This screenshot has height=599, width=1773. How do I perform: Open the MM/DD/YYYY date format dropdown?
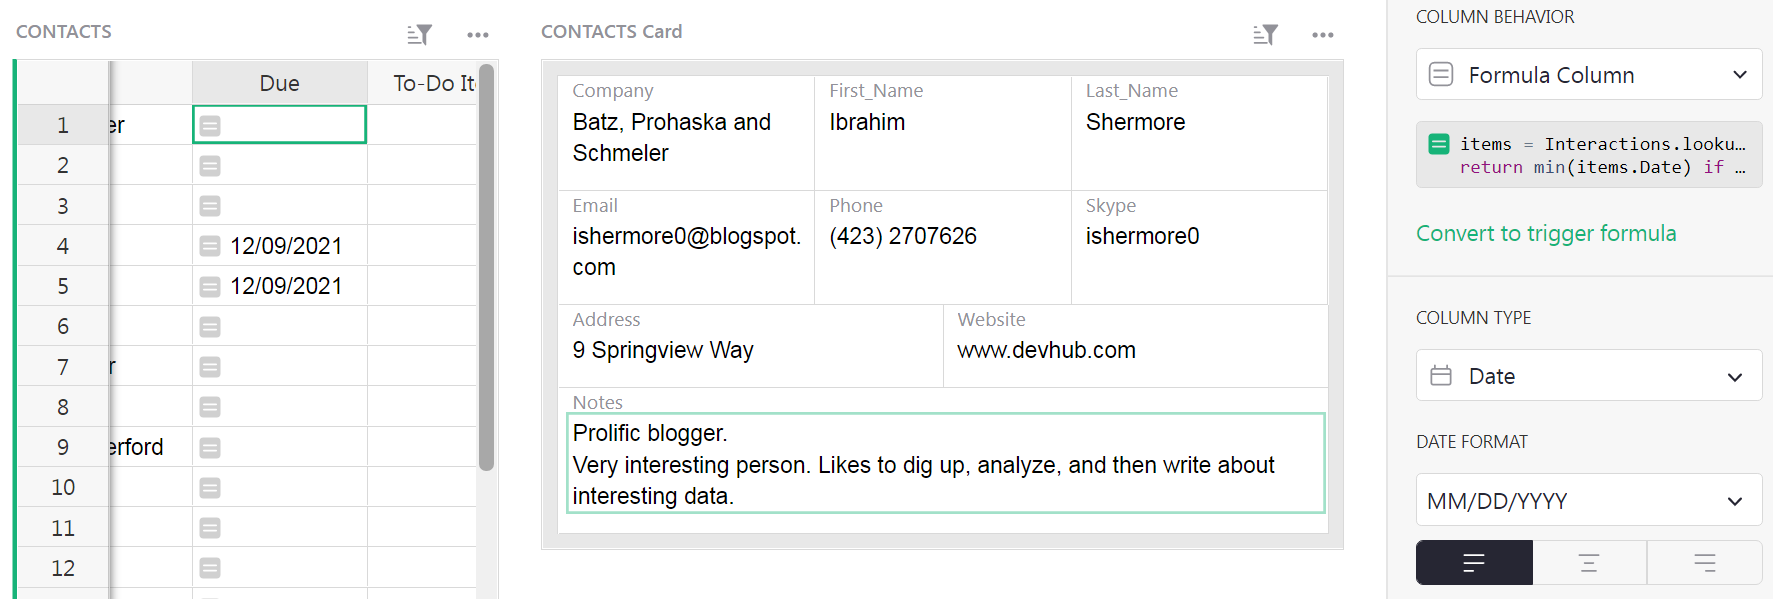click(x=1588, y=501)
